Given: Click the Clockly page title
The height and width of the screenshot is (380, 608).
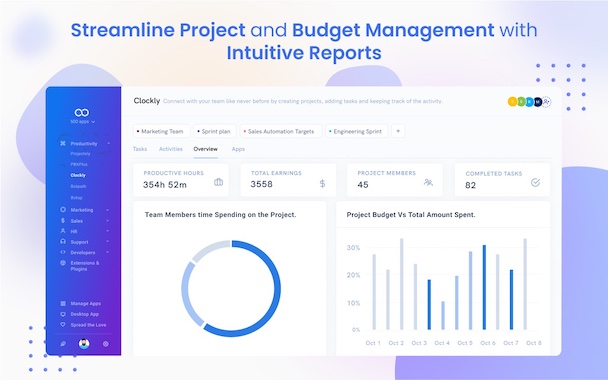Looking at the screenshot, I should pyautogui.click(x=147, y=101).
